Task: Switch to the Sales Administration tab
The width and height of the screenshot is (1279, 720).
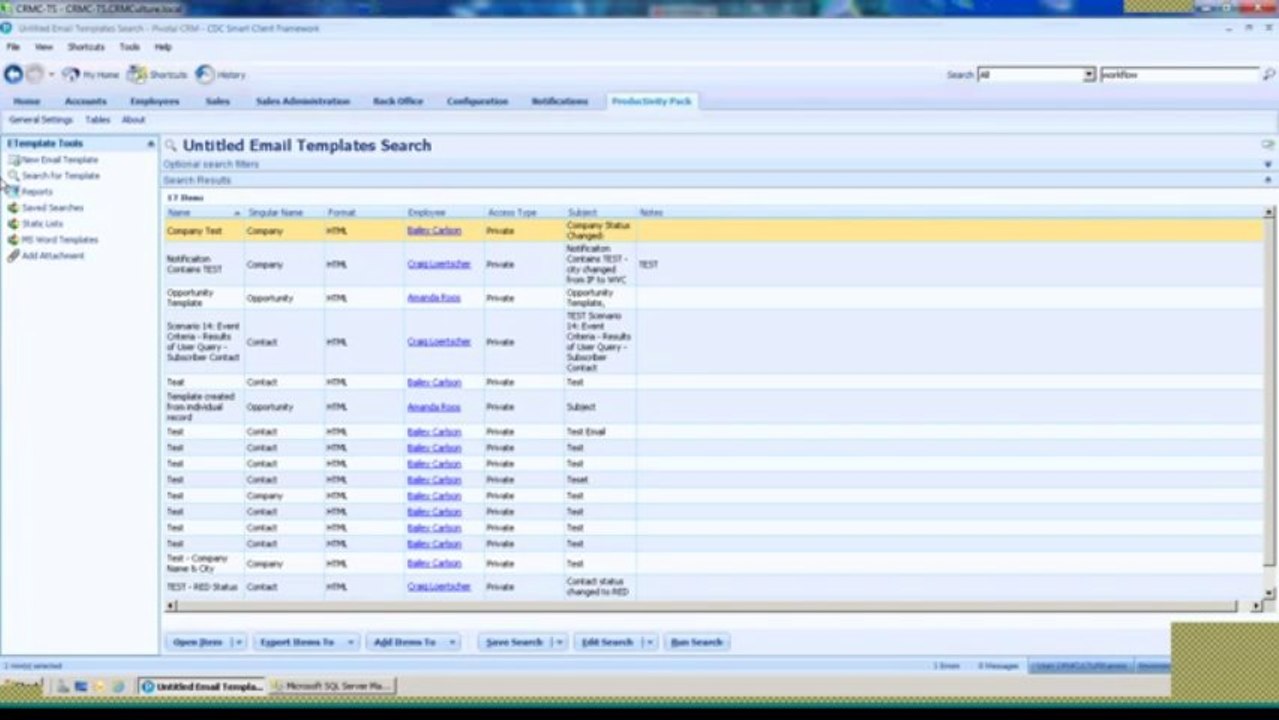Action: coord(303,102)
